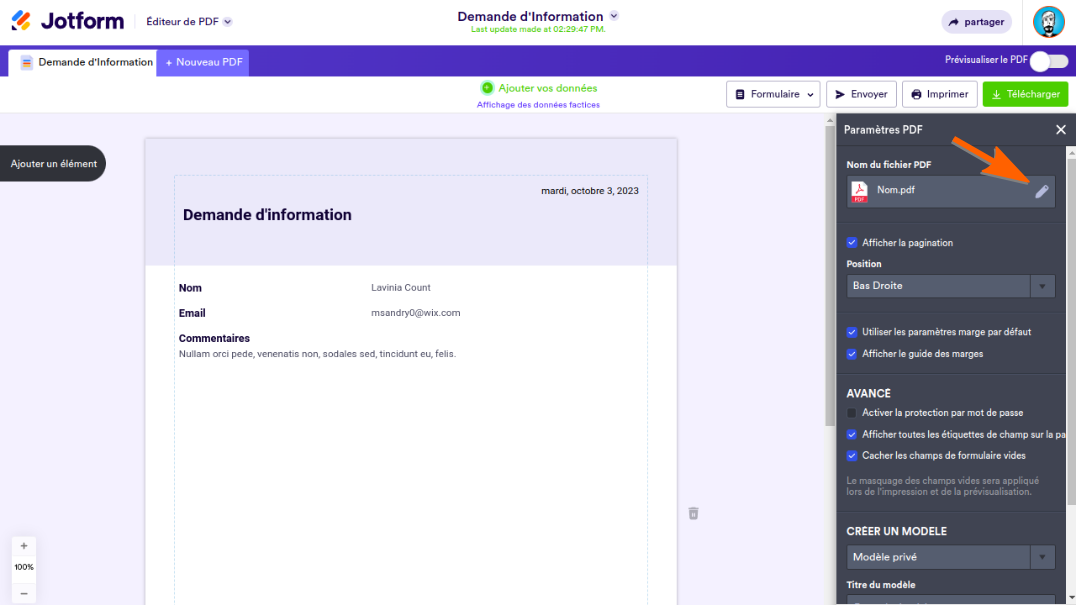Open the user avatar menu
The width and height of the screenshot is (1076, 605).
pos(1049,22)
